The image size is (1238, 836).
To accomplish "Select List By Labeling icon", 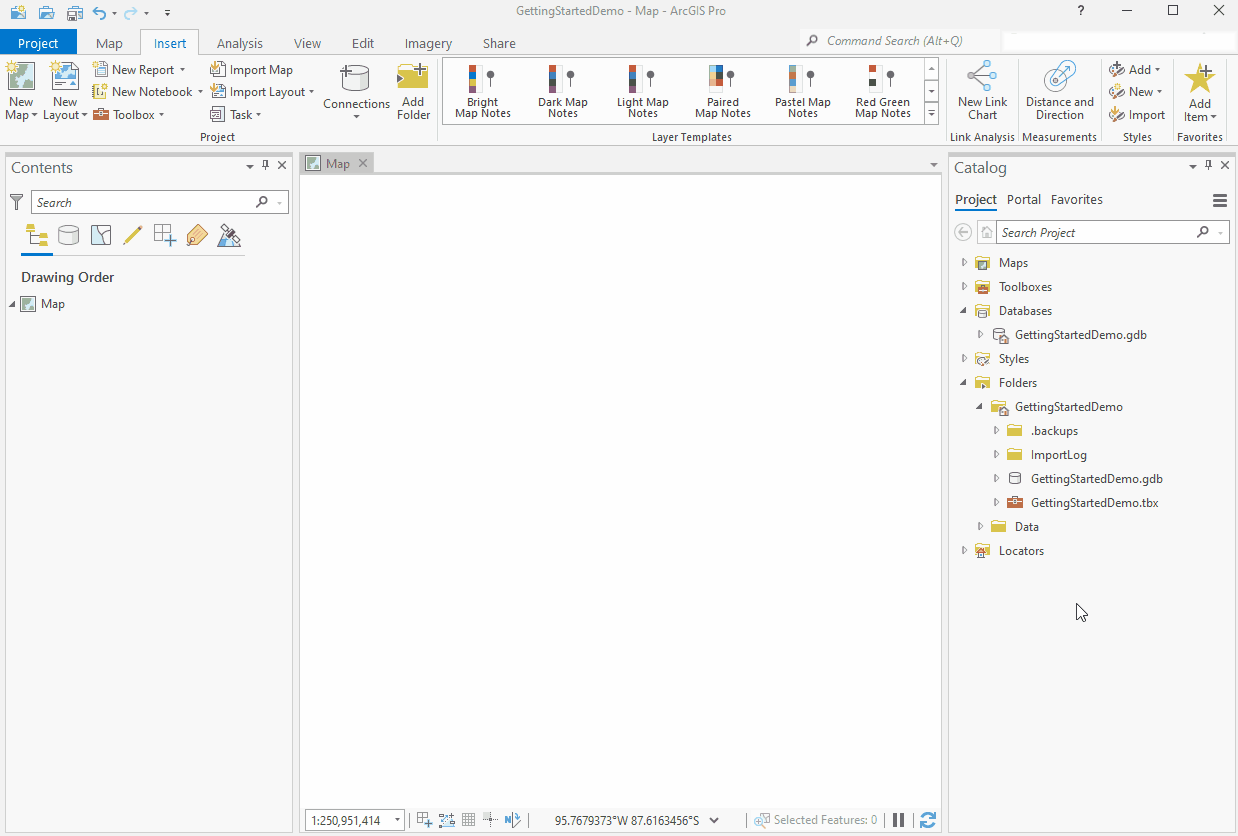I will [197, 236].
